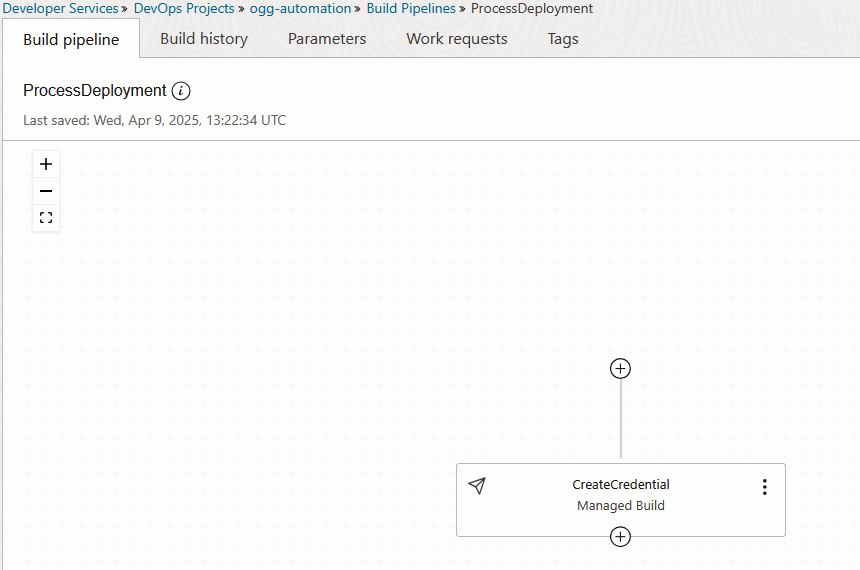
Task: Go to ogg-automation project breadcrumb
Action: [300, 8]
